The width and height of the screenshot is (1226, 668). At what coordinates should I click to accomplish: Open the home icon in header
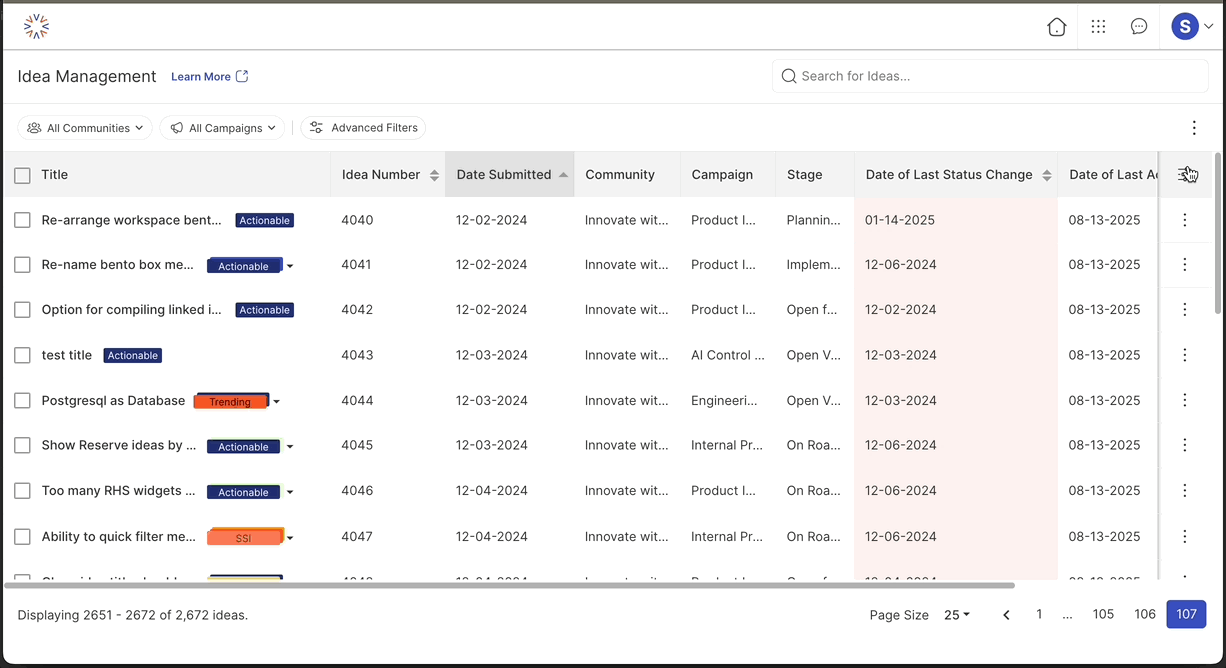(x=1056, y=27)
